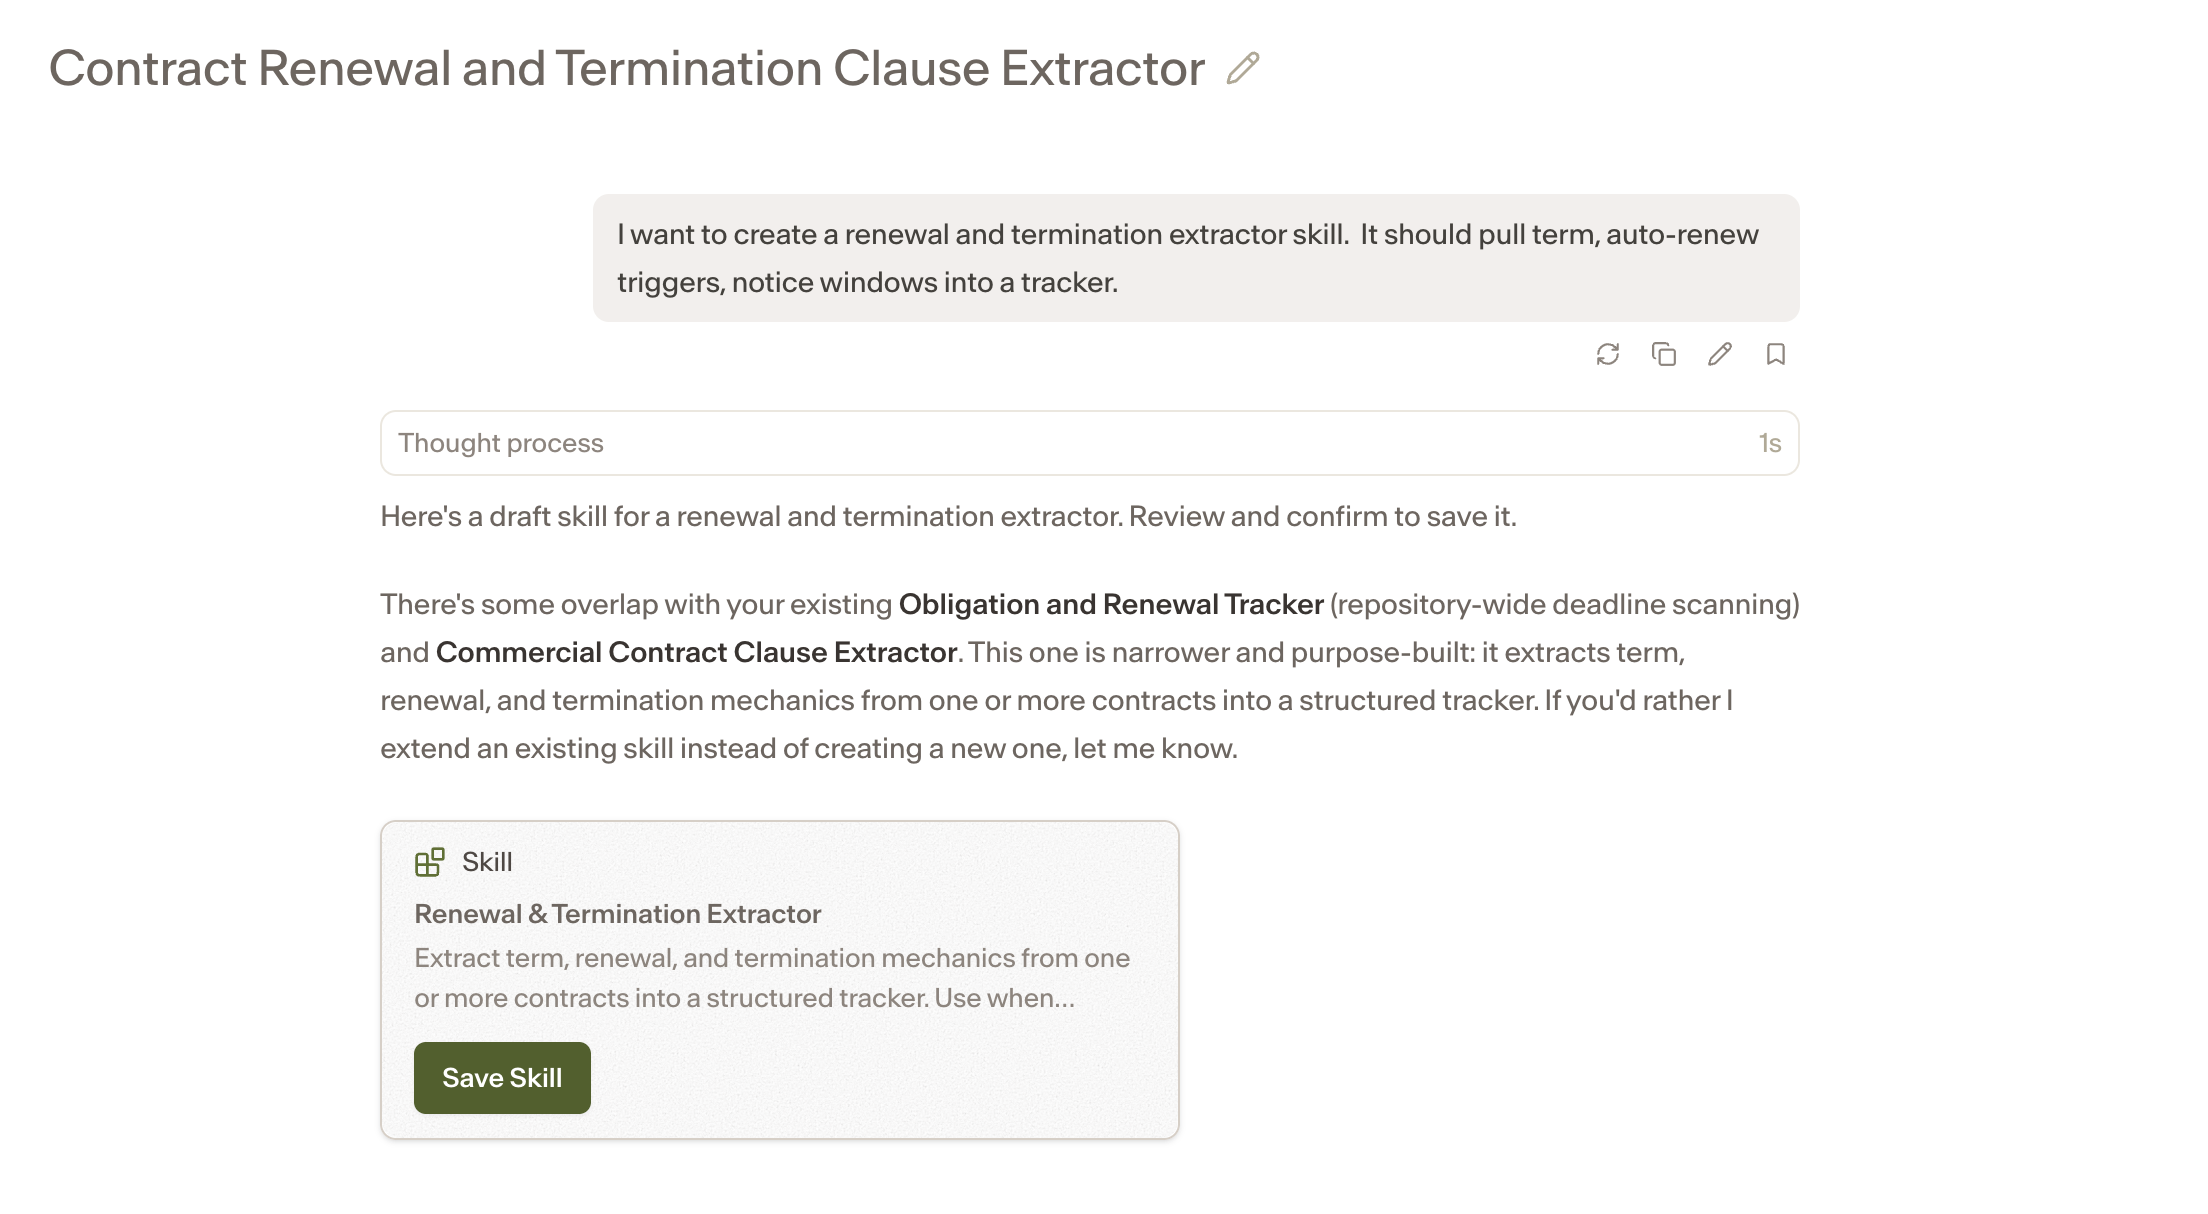
Task: Open the Obligation and Renewal Tracker reference
Action: 1111,604
